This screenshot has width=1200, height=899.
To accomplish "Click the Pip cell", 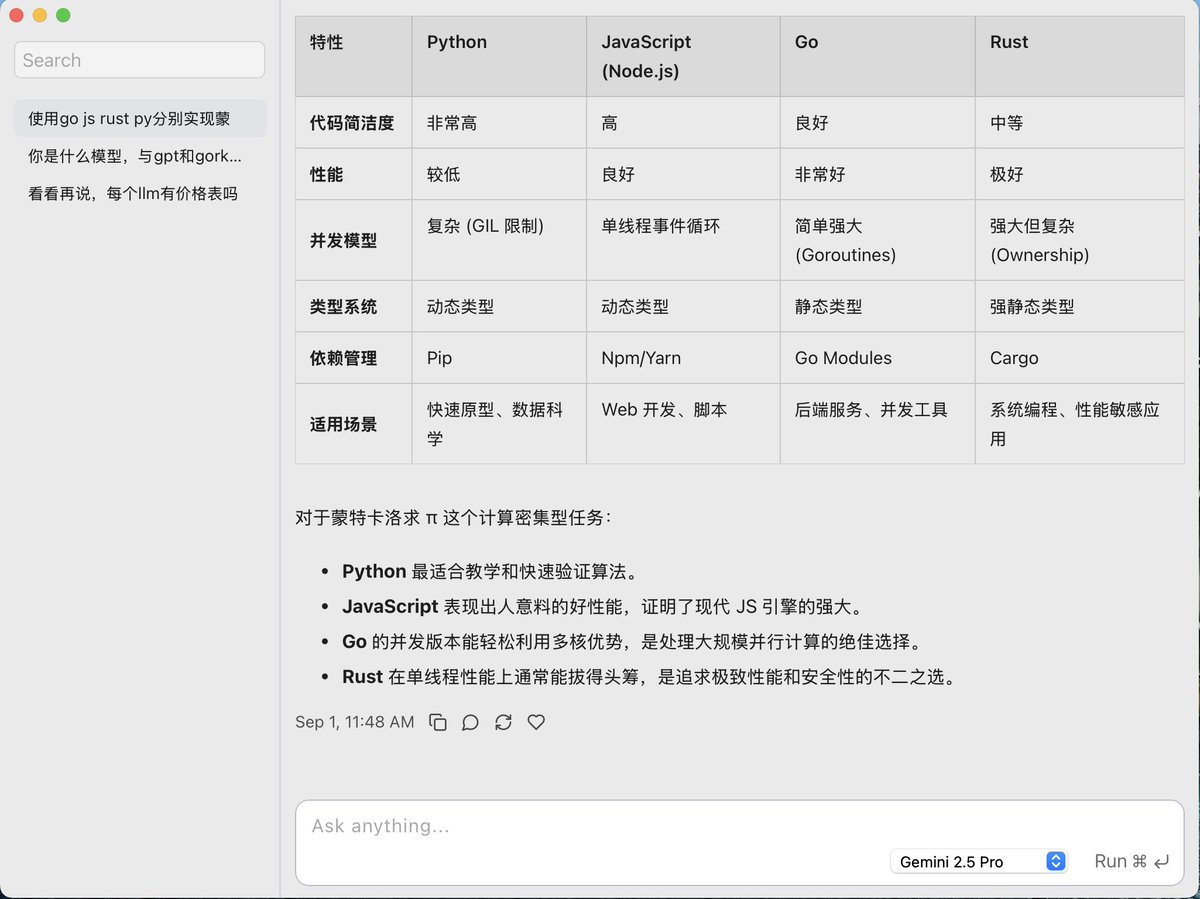I will coord(499,358).
